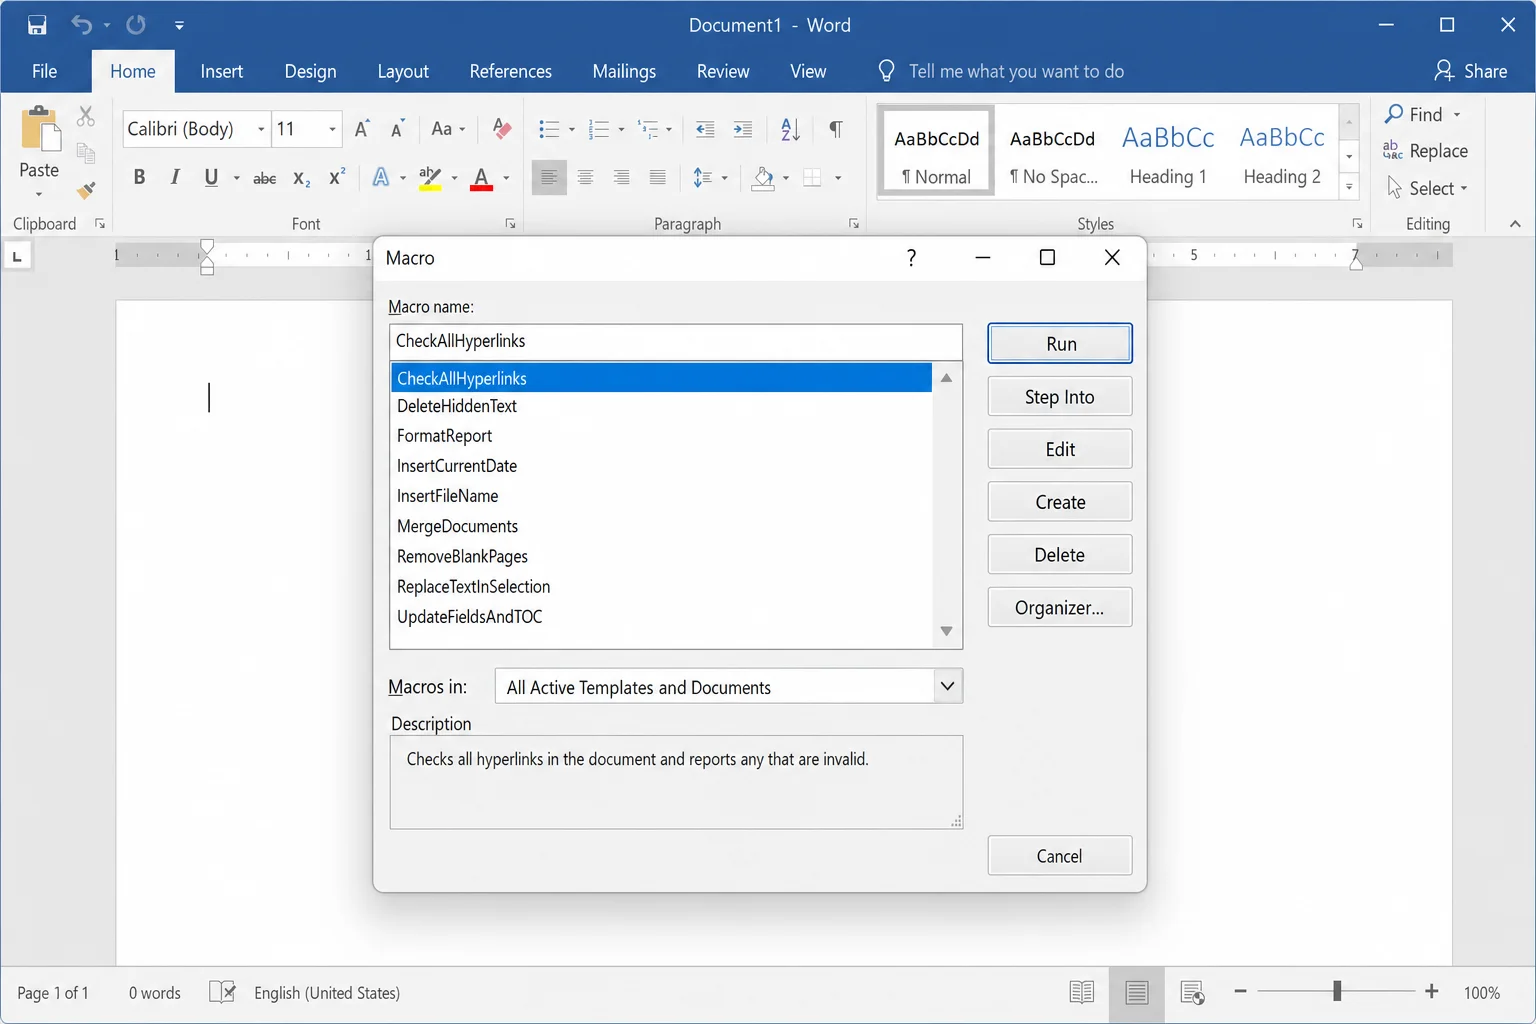Open Font dialog launcher
Image resolution: width=1536 pixels, height=1024 pixels.
(x=510, y=224)
